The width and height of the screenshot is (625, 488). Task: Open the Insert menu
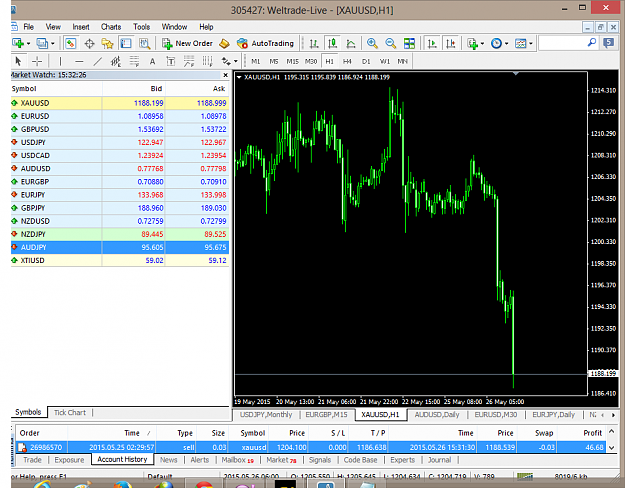coord(81,27)
